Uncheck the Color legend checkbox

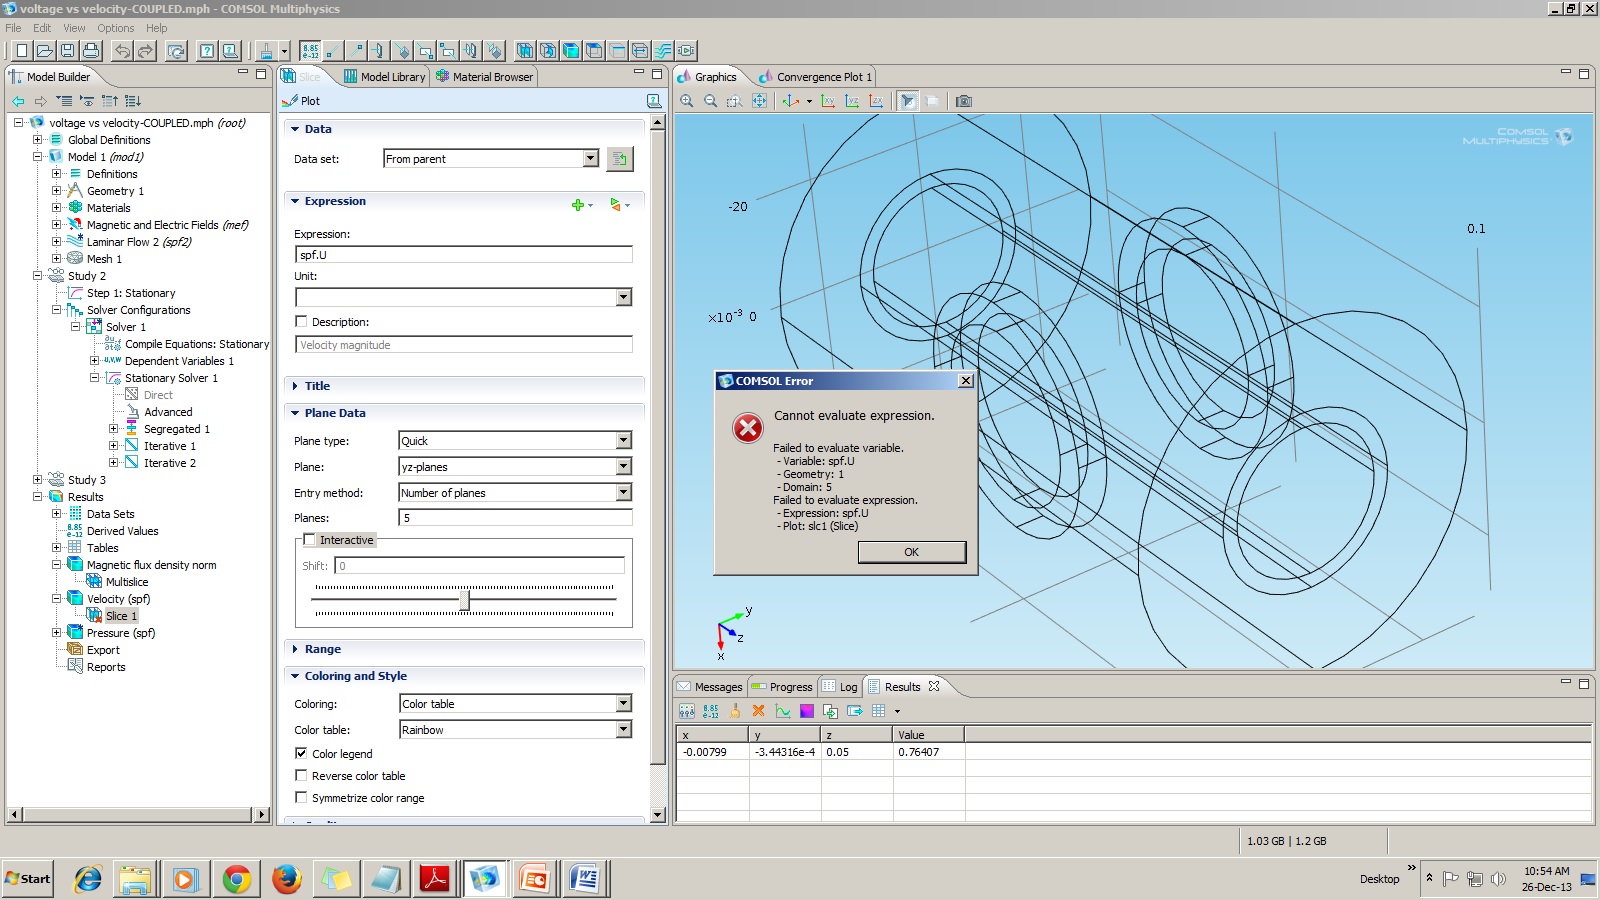tap(301, 754)
